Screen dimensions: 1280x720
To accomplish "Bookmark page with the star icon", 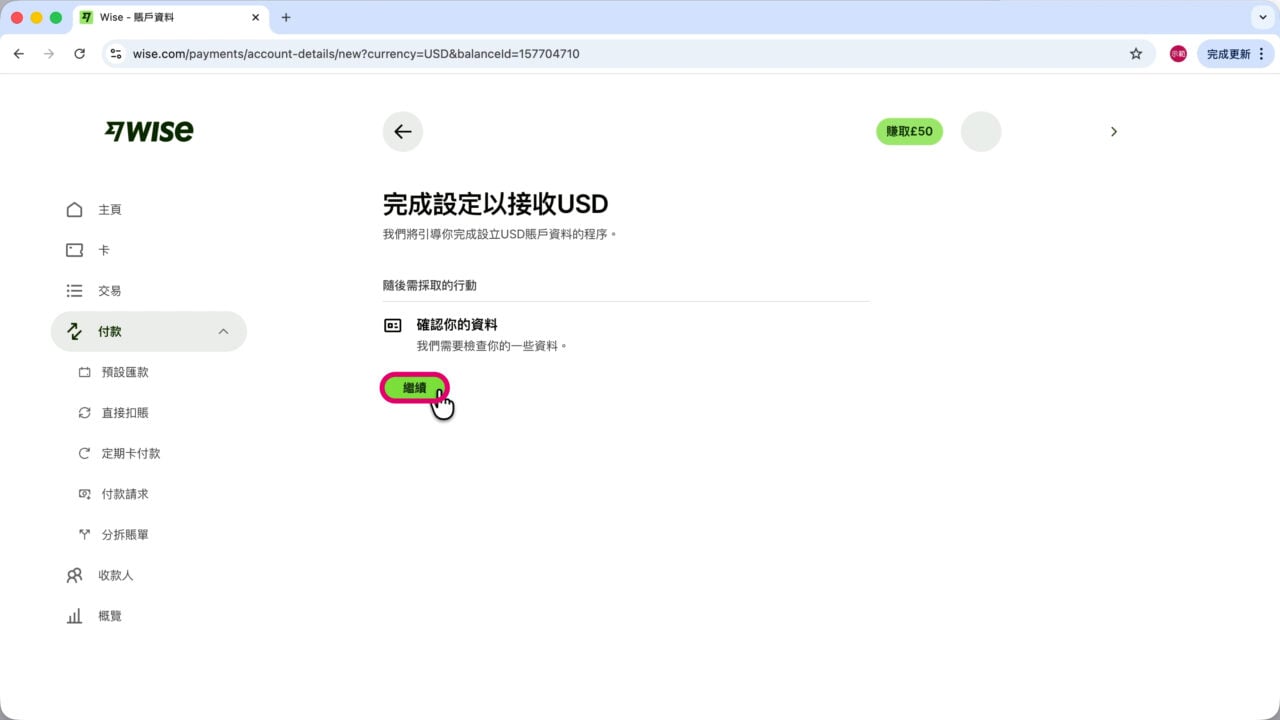I will point(1136,54).
